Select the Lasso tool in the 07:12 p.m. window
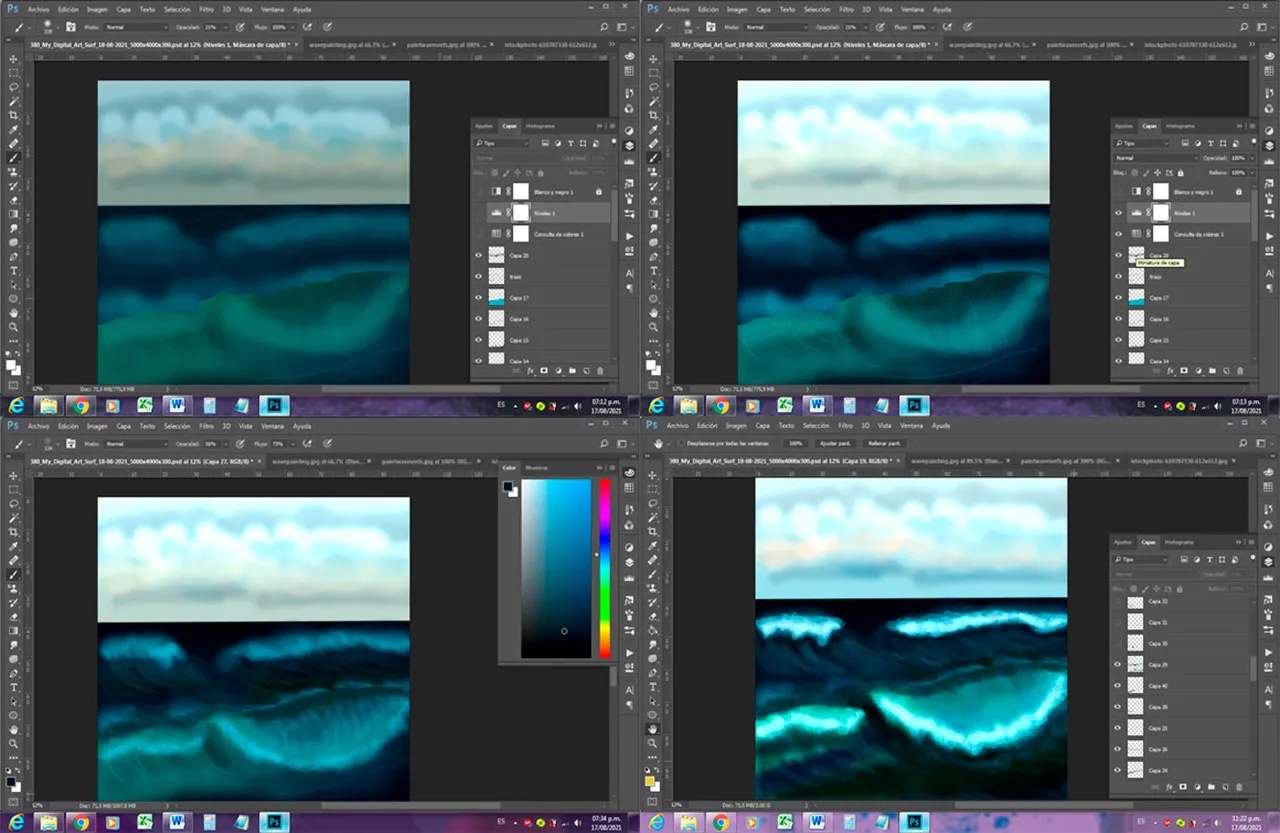The width and height of the screenshot is (1280, 833). pos(14,87)
